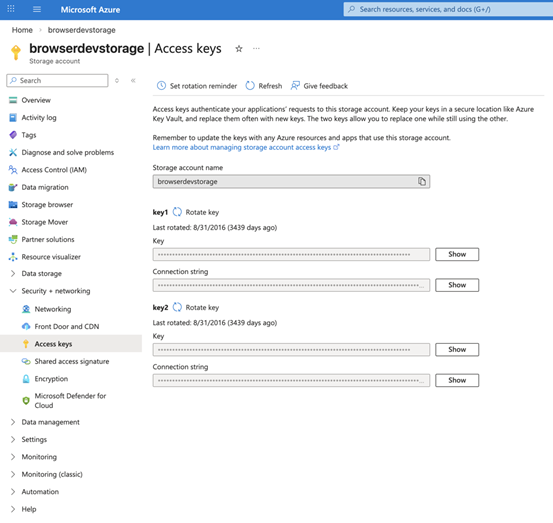Open Networking under Security + networking
Screen dimensions: 553x523
pos(53,309)
